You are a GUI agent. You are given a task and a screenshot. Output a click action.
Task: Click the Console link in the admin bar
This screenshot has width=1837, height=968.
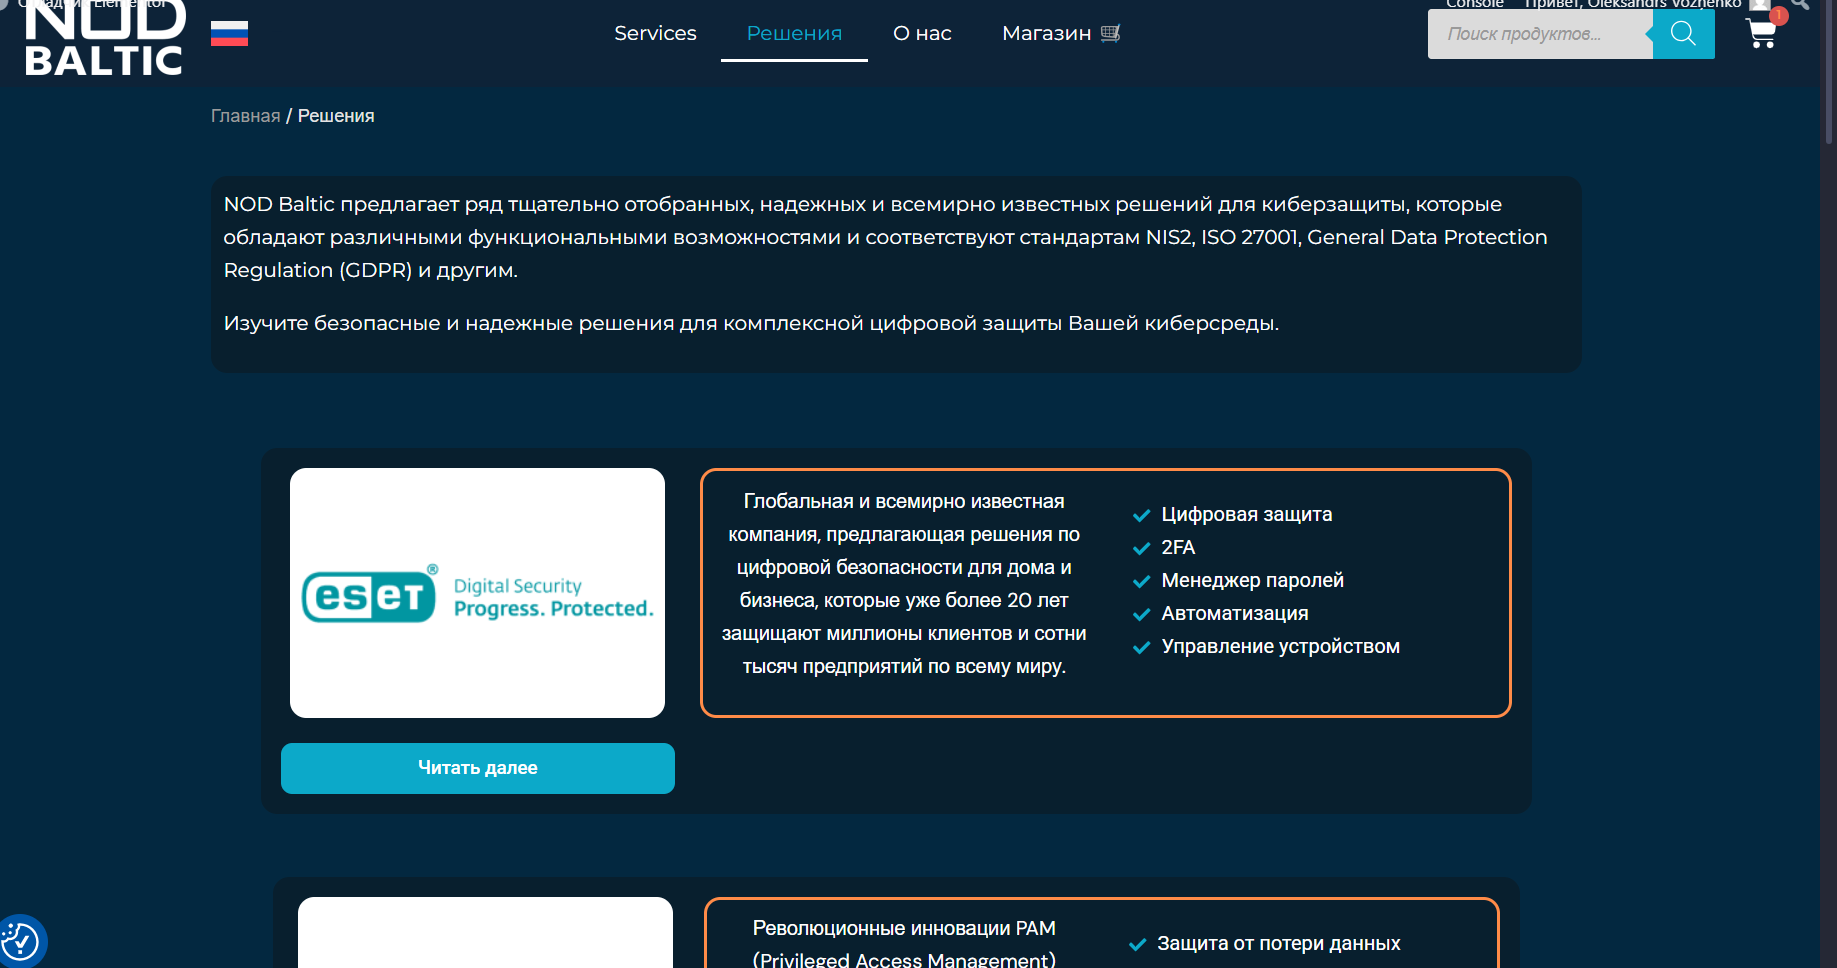click(1475, 4)
